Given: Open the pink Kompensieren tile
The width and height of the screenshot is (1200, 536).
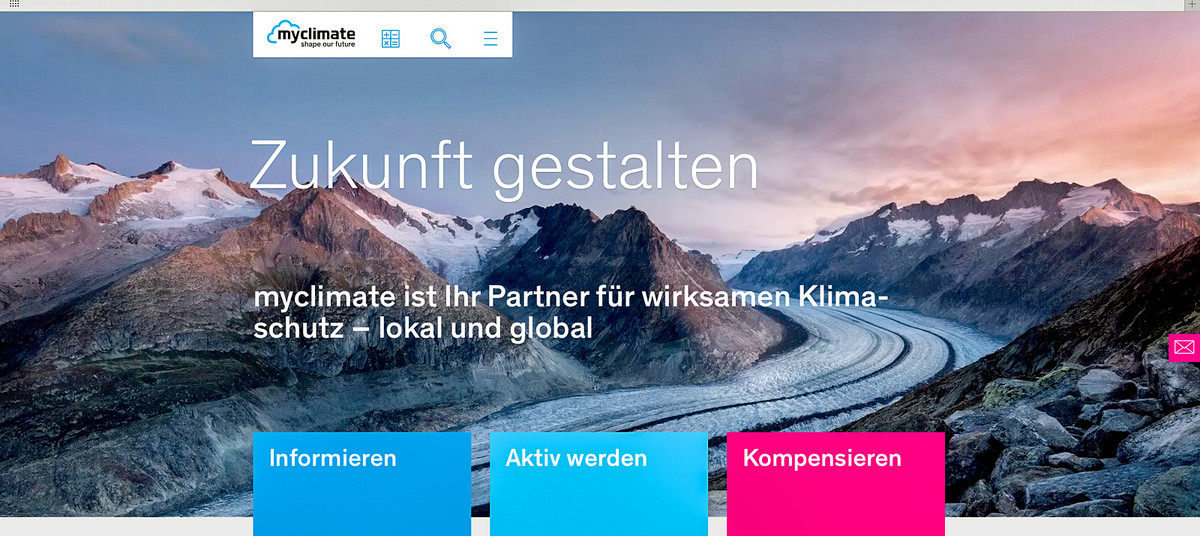Looking at the screenshot, I should pos(836,484).
